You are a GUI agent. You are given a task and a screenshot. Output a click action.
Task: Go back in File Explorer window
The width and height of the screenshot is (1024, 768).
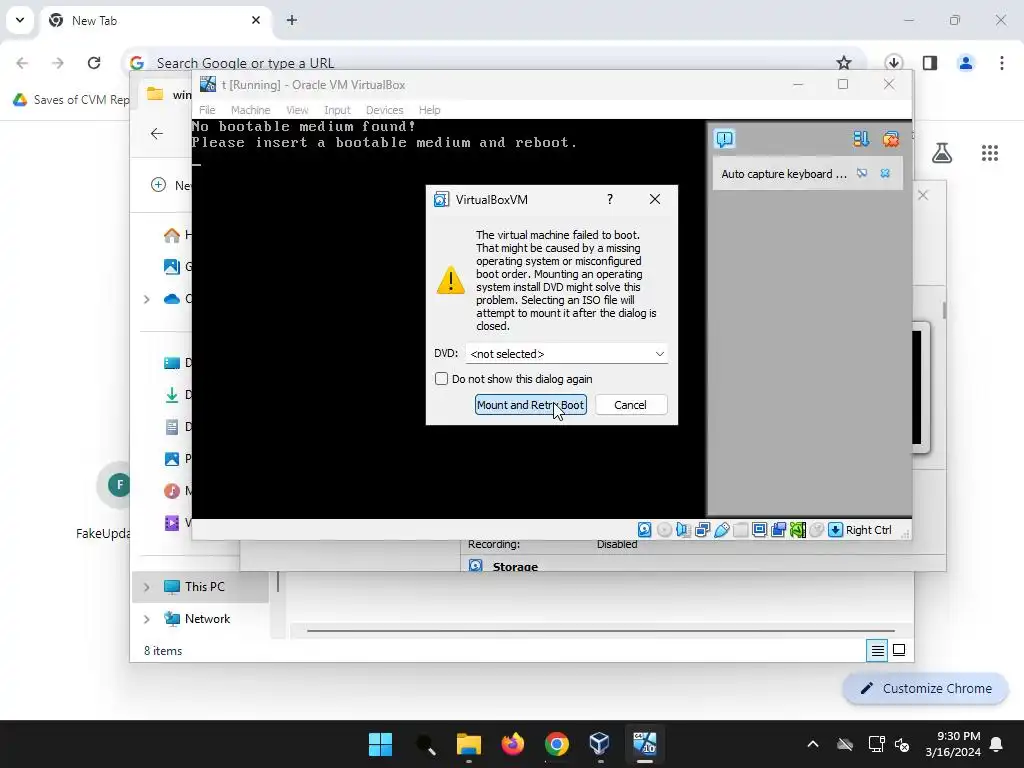tap(157, 134)
